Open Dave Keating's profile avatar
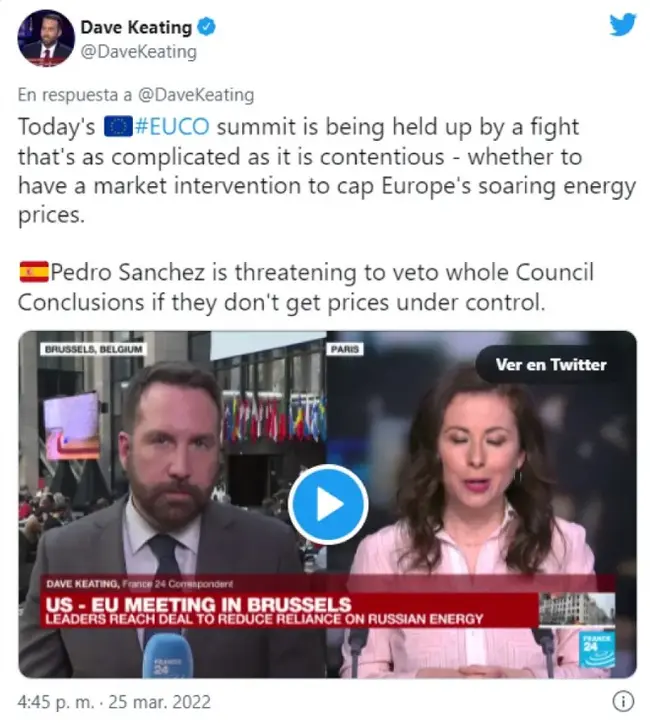This screenshot has width=650, height=723. tap(46, 38)
